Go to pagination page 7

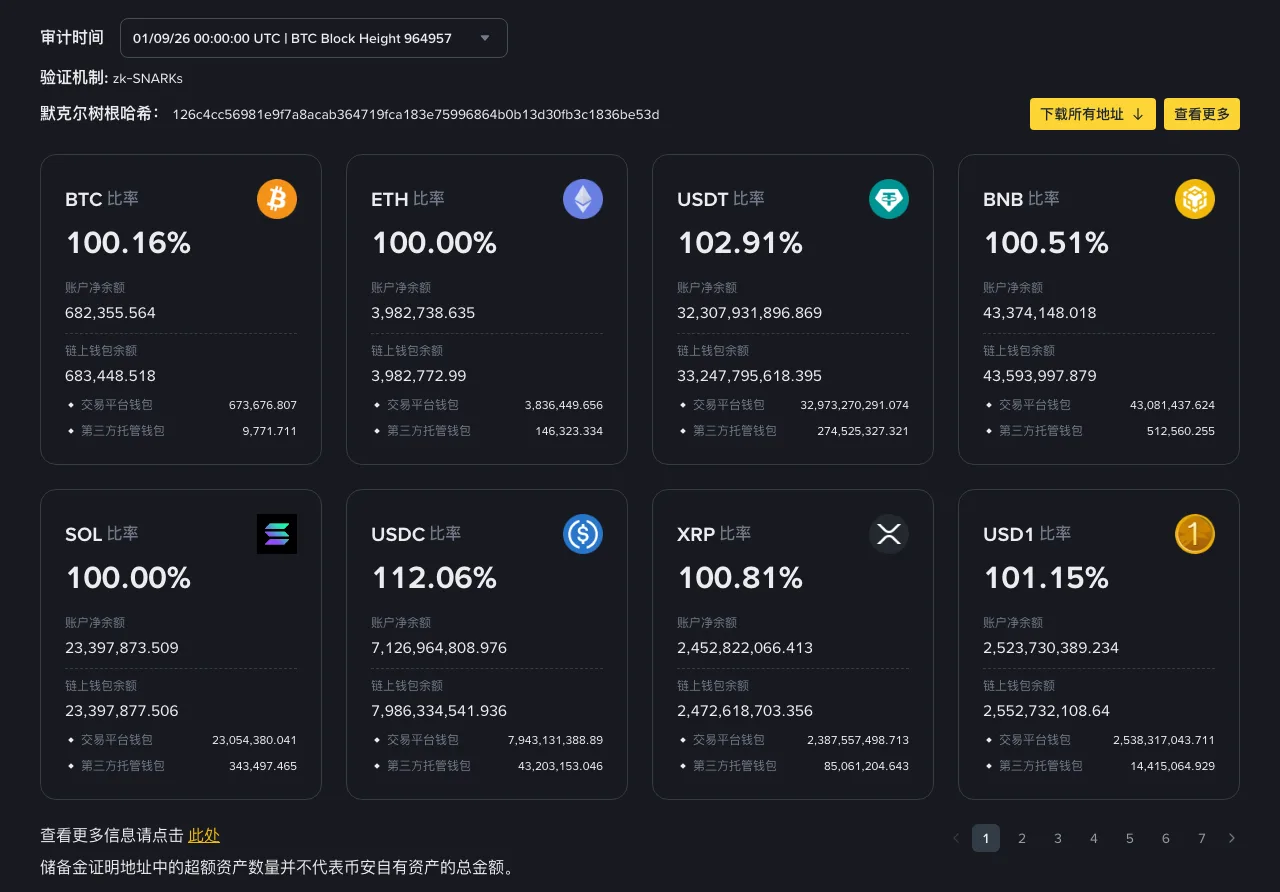tap(1202, 838)
